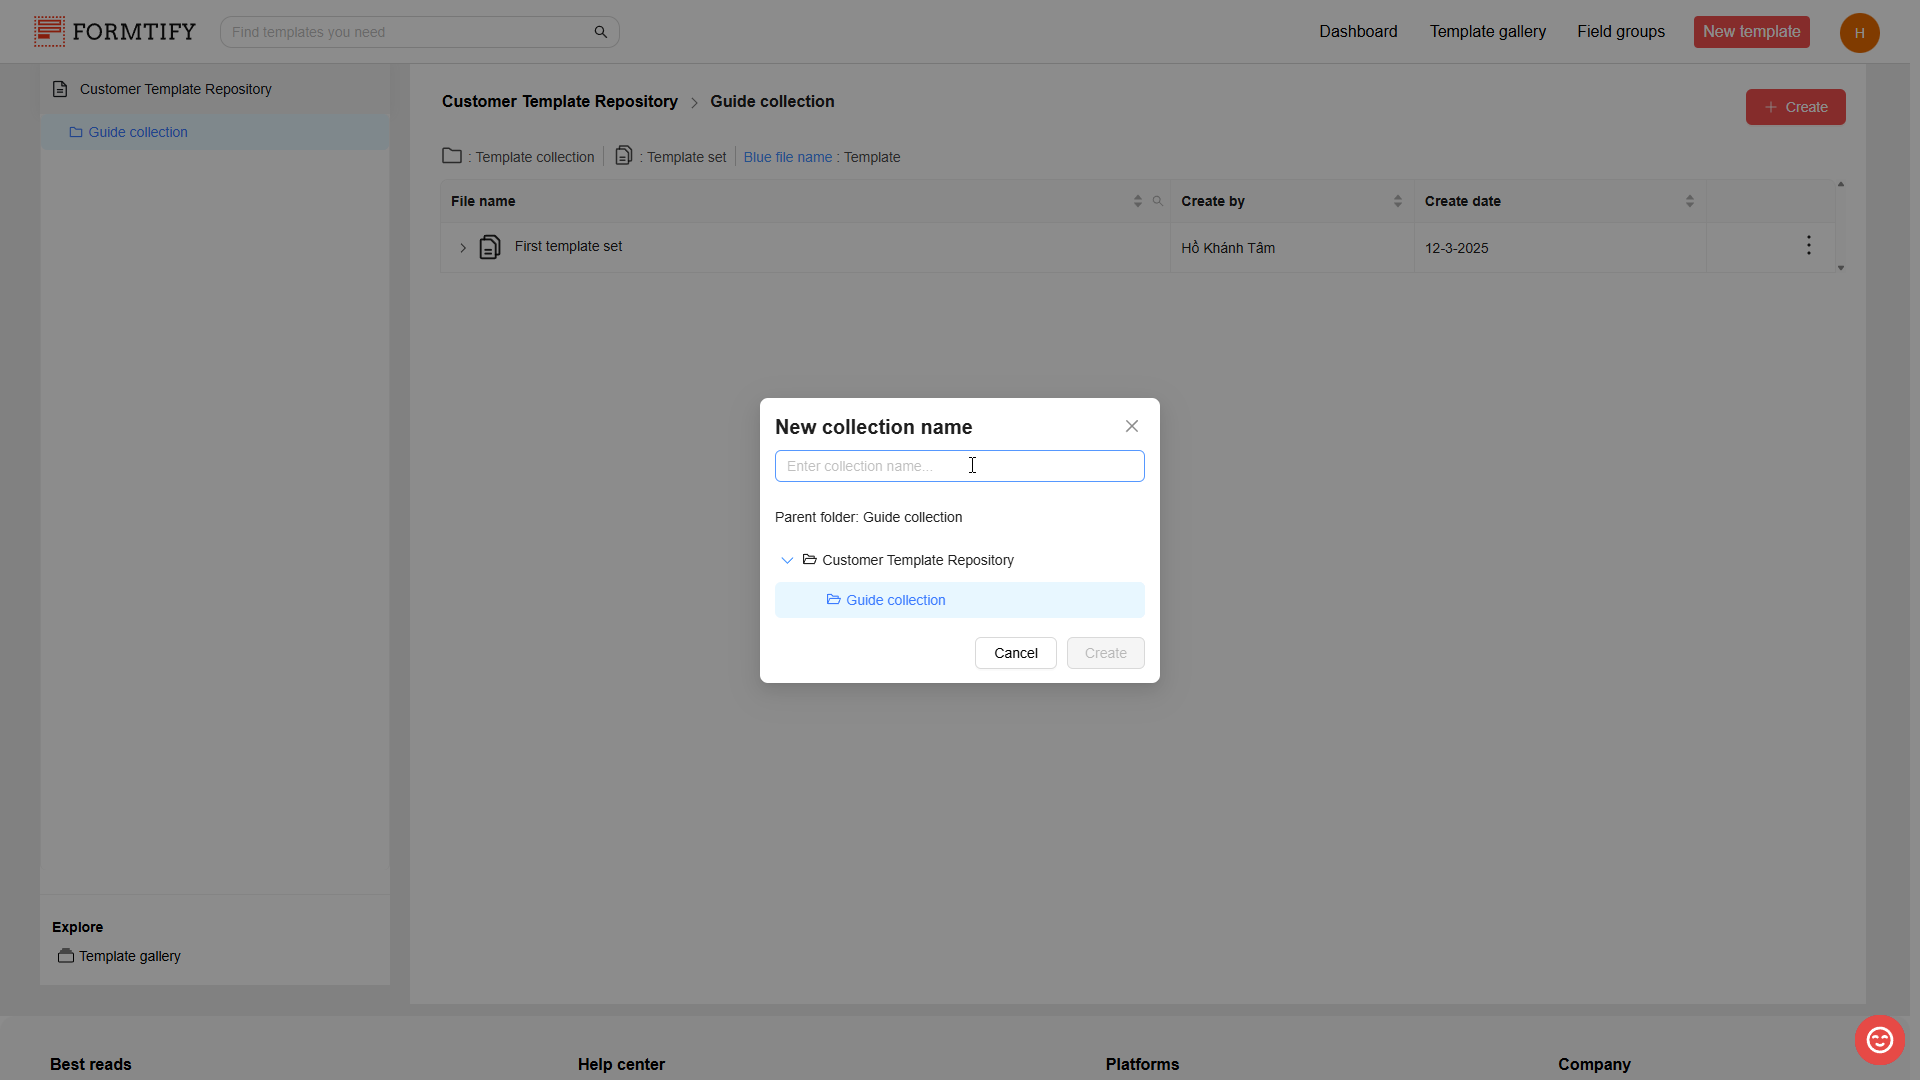
Task: Focus the Enter collection name input field
Action: [959, 466]
